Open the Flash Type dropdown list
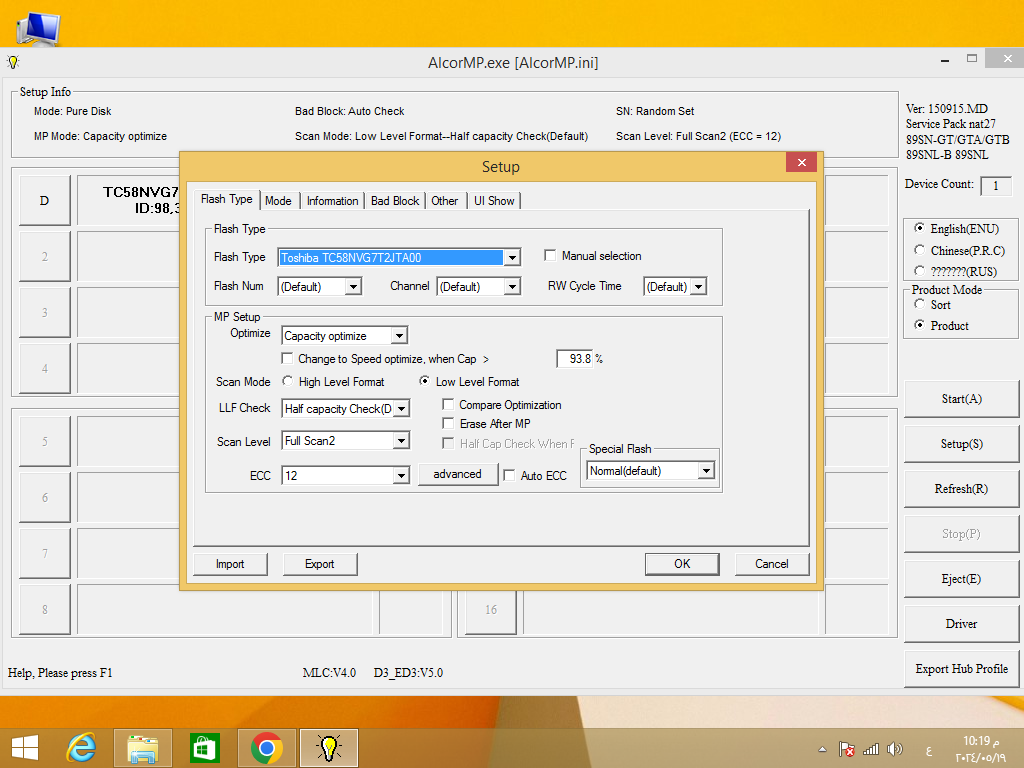This screenshot has height=768, width=1024. tap(513, 258)
